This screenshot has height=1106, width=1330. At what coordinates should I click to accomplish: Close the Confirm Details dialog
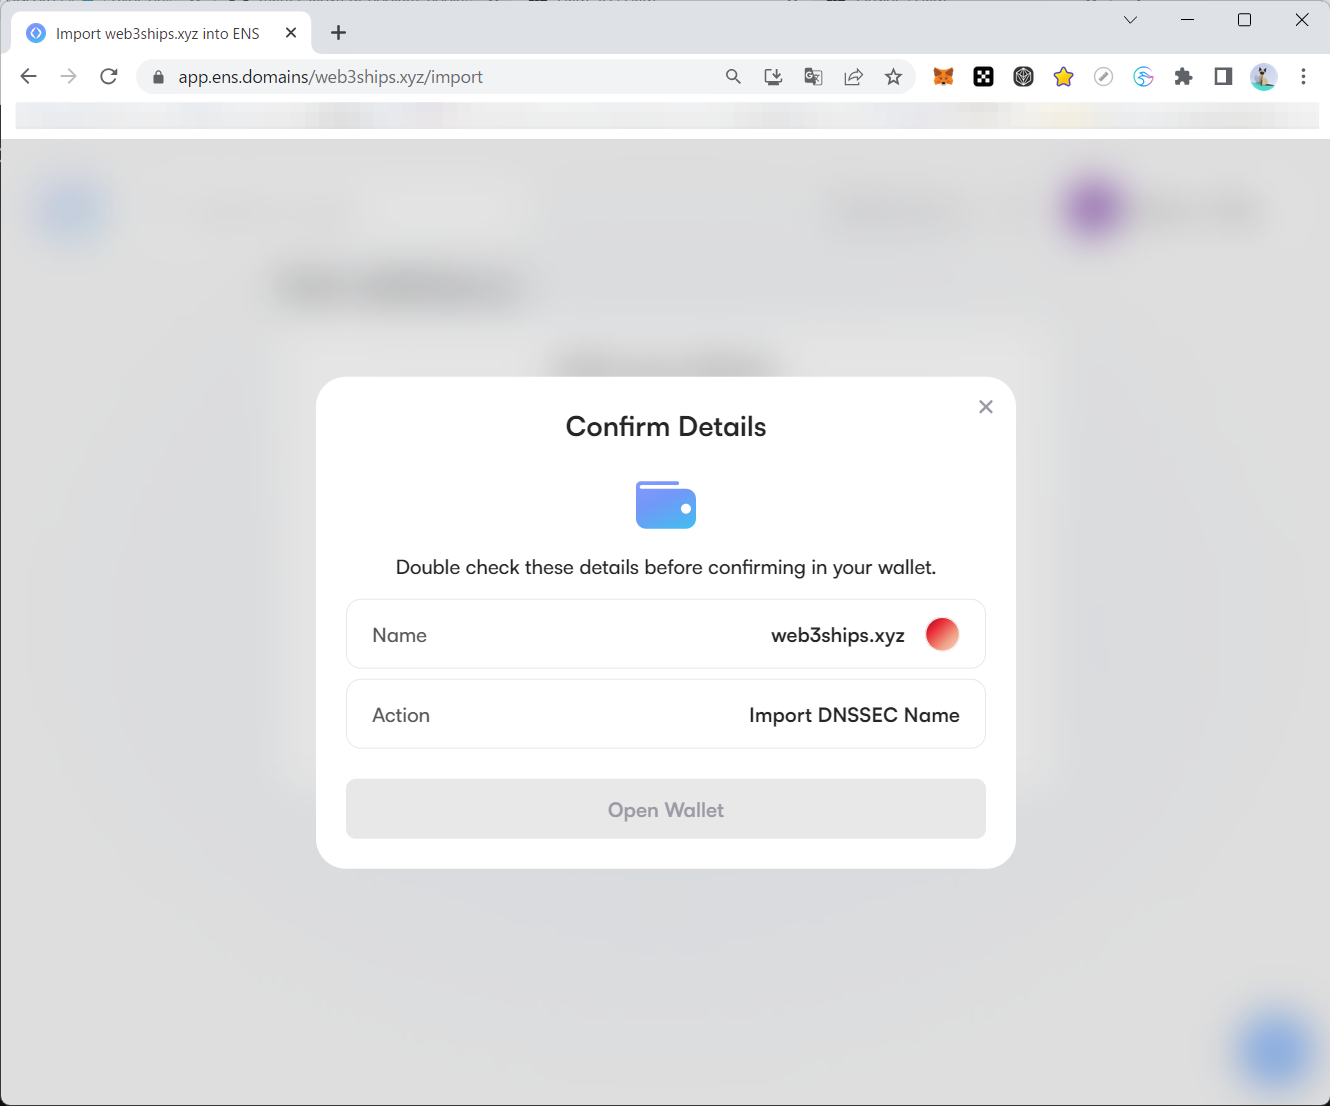[986, 407]
